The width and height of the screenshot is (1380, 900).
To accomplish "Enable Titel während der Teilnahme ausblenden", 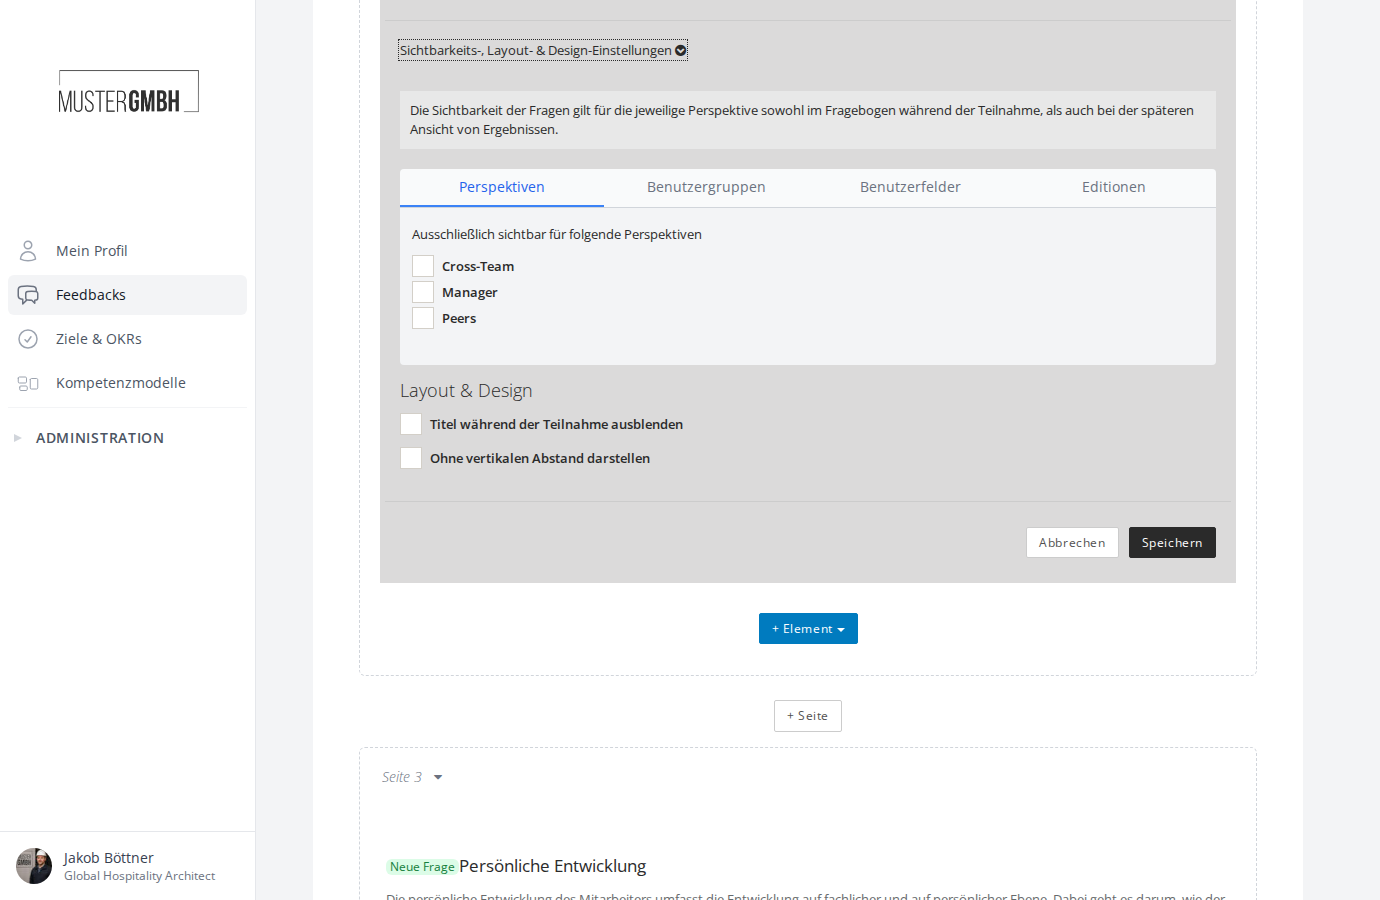I will [x=411, y=424].
